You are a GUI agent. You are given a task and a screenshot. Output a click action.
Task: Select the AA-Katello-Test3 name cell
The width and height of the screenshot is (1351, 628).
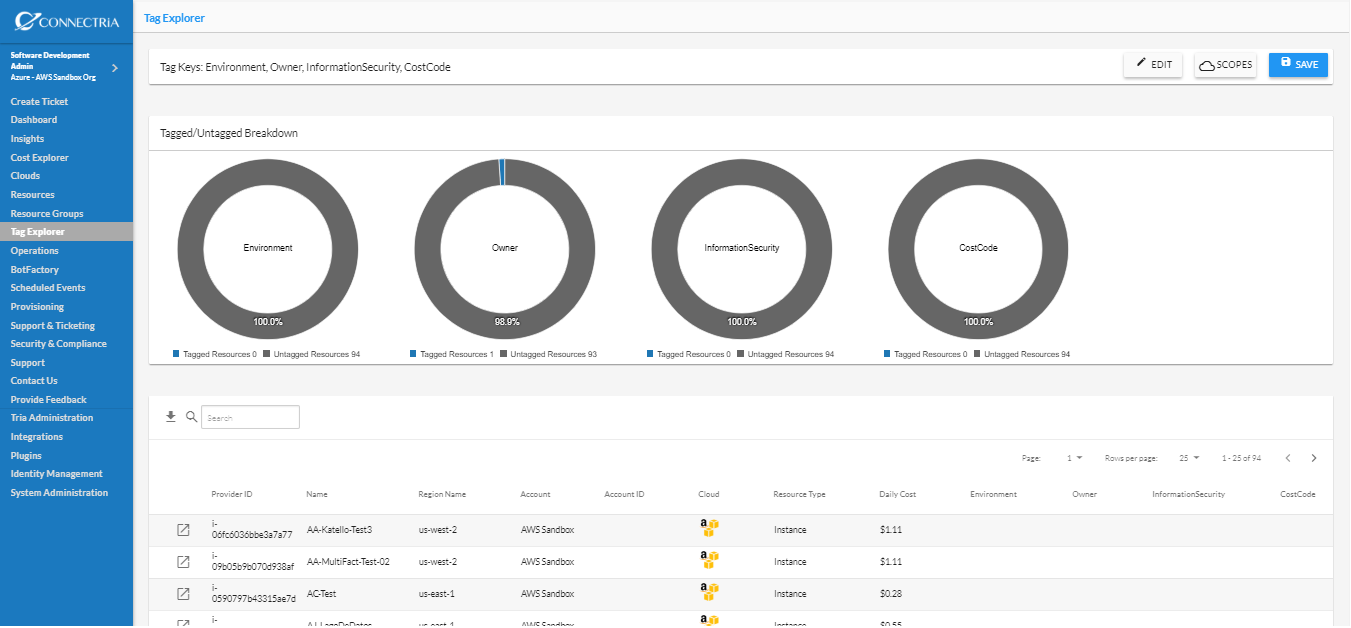click(x=339, y=529)
